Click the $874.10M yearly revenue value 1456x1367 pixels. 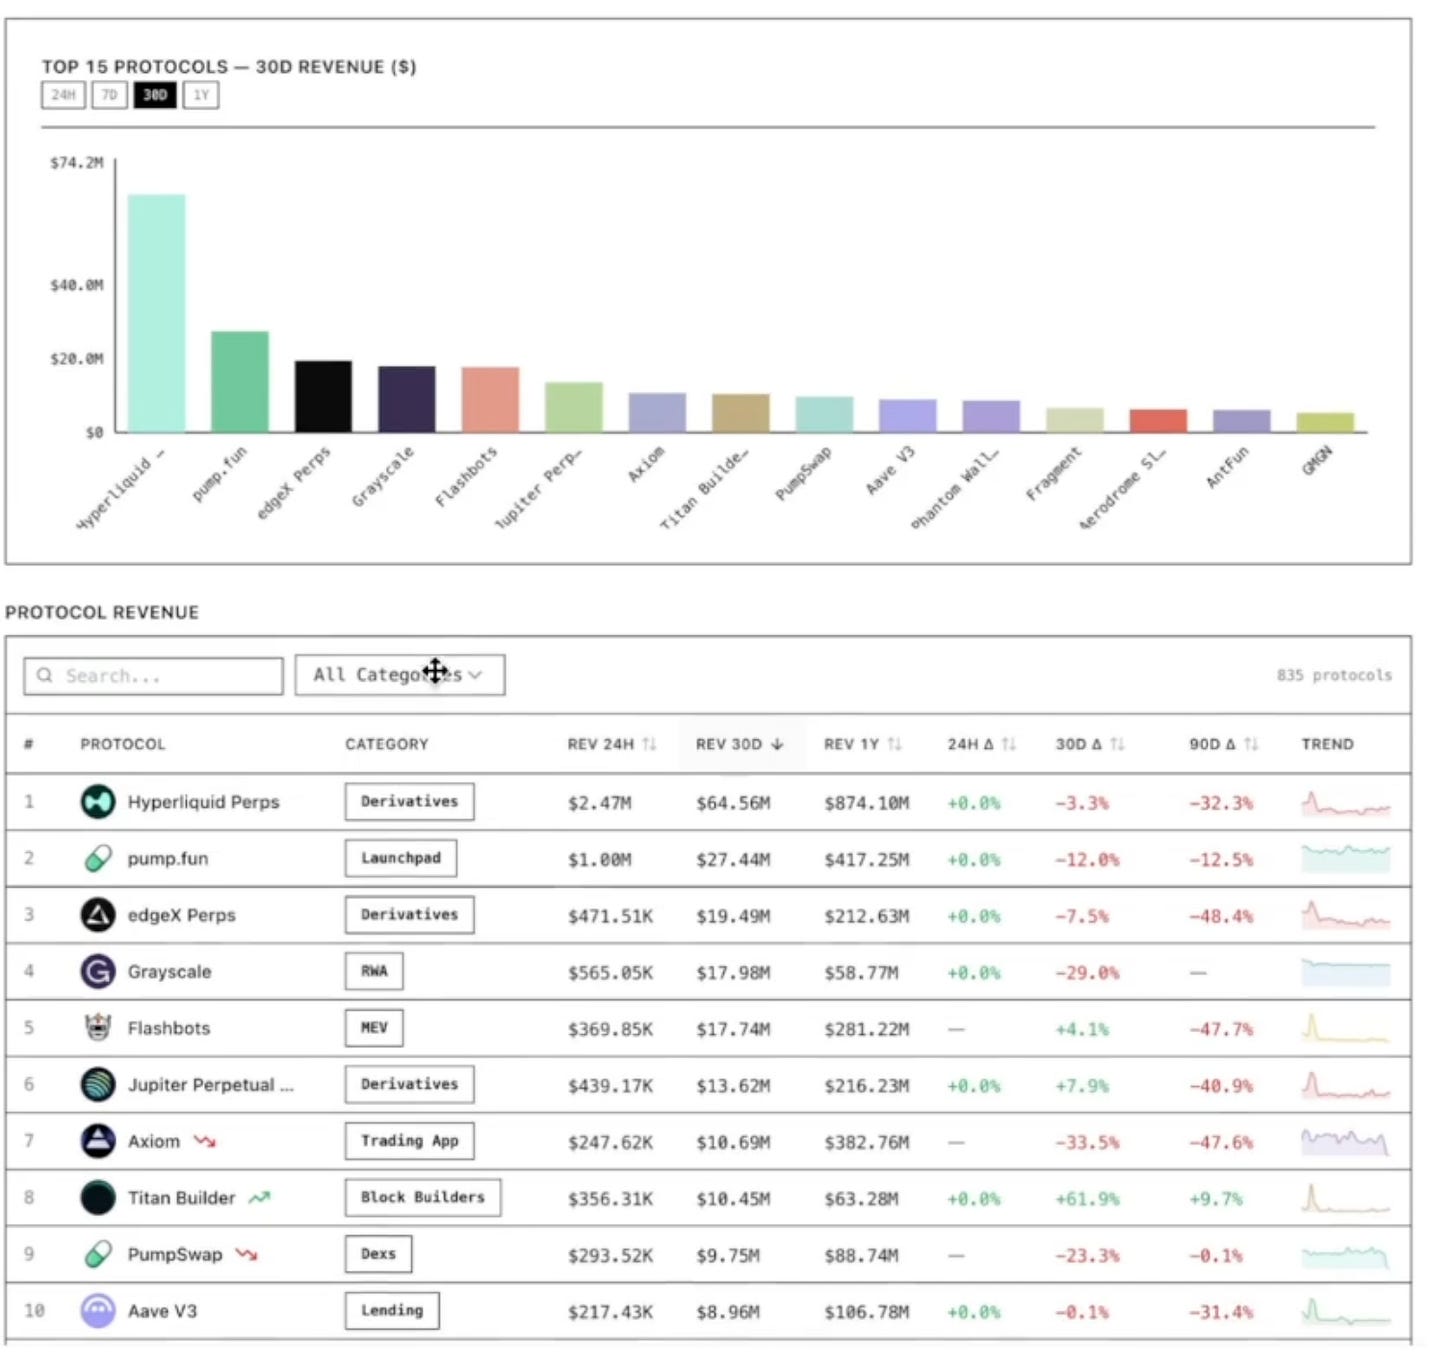[867, 803]
